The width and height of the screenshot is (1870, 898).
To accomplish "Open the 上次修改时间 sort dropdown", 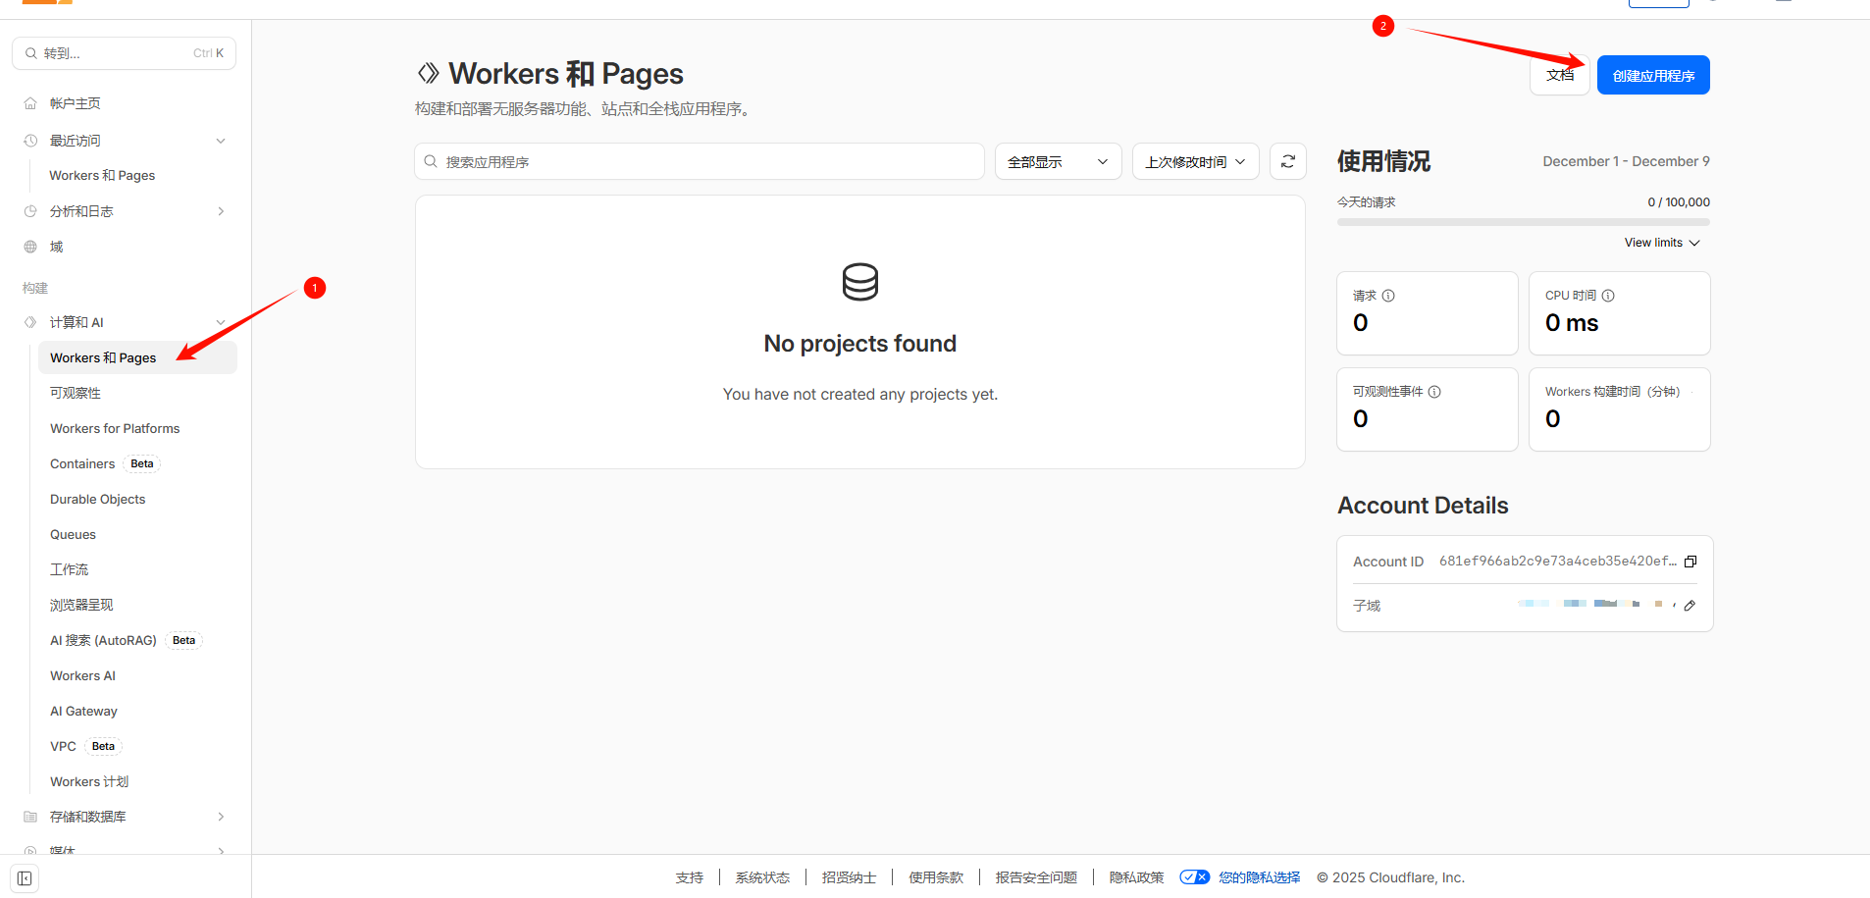I will (x=1194, y=162).
